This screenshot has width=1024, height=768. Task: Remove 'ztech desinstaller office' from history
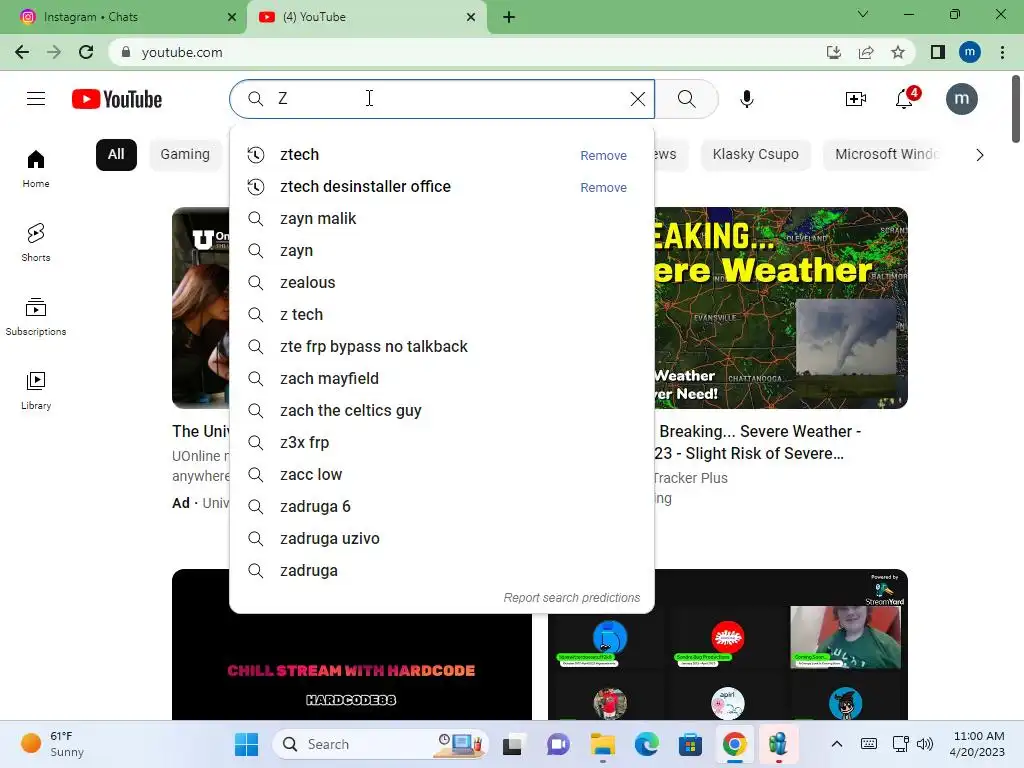click(603, 187)
